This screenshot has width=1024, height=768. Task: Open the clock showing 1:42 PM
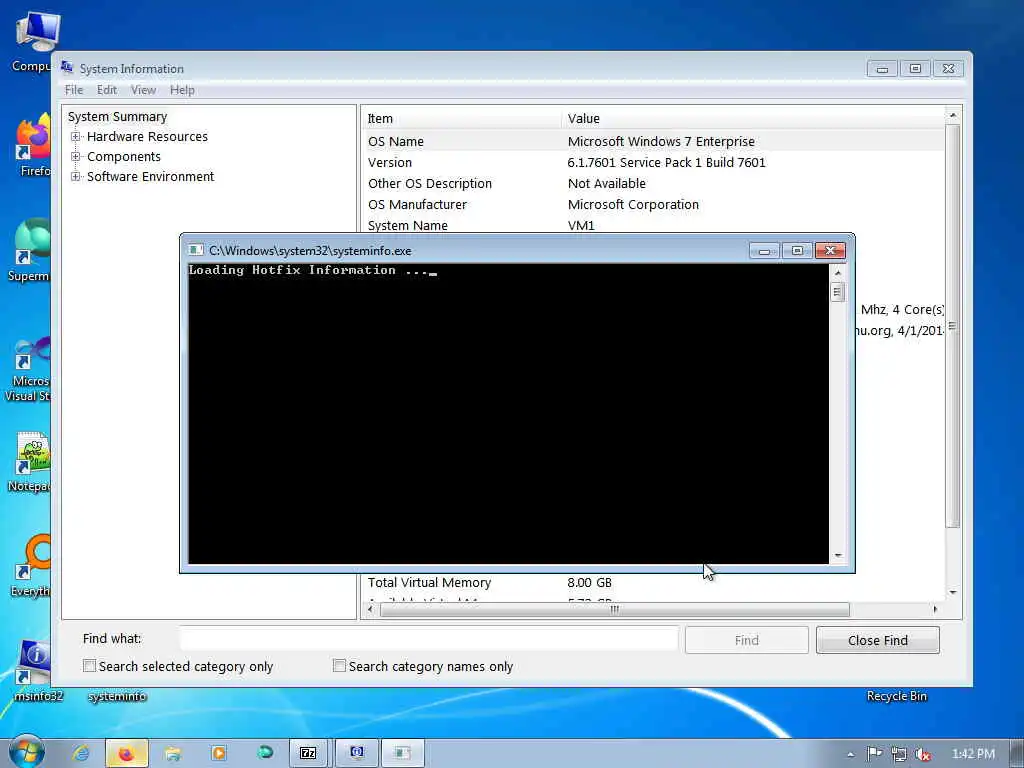click(x=973, y=754)
